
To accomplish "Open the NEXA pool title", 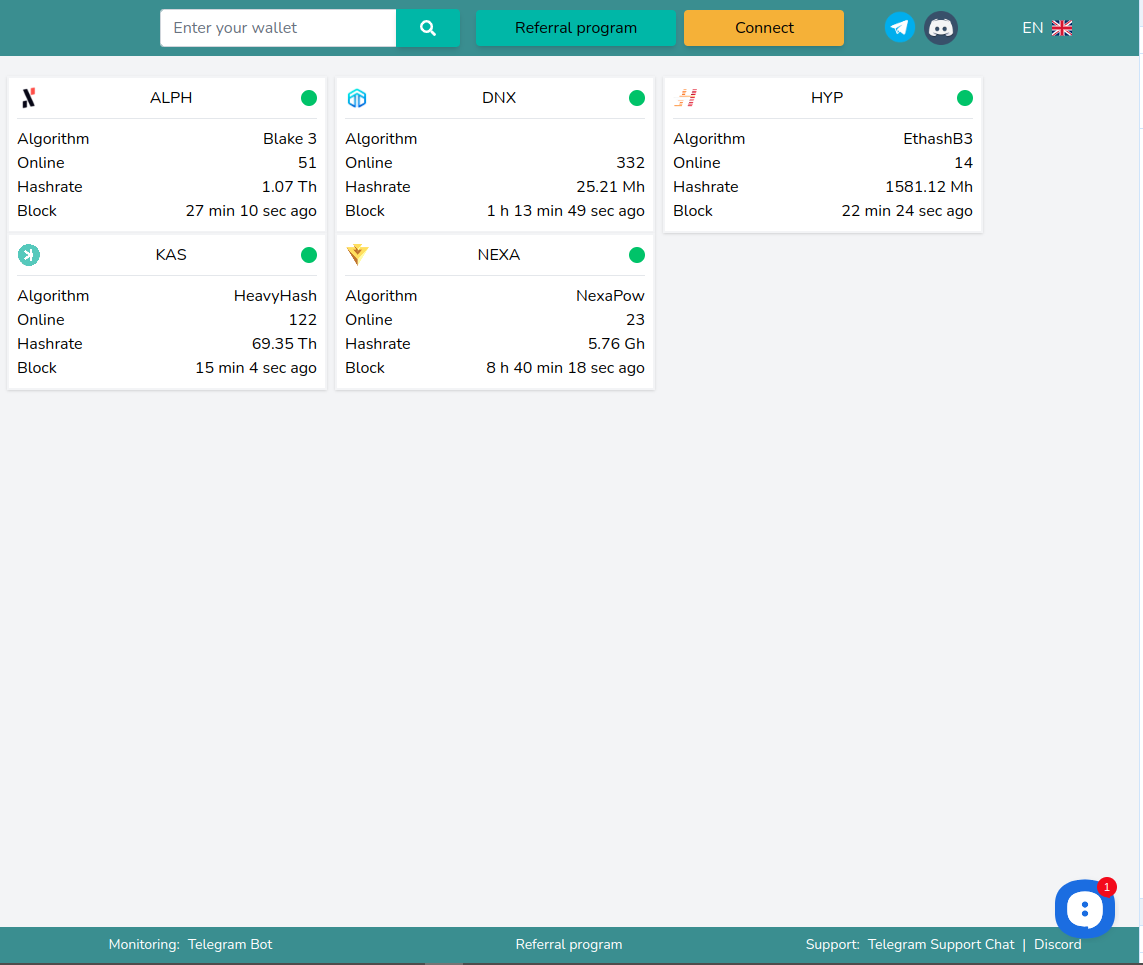I will (499, 254).
